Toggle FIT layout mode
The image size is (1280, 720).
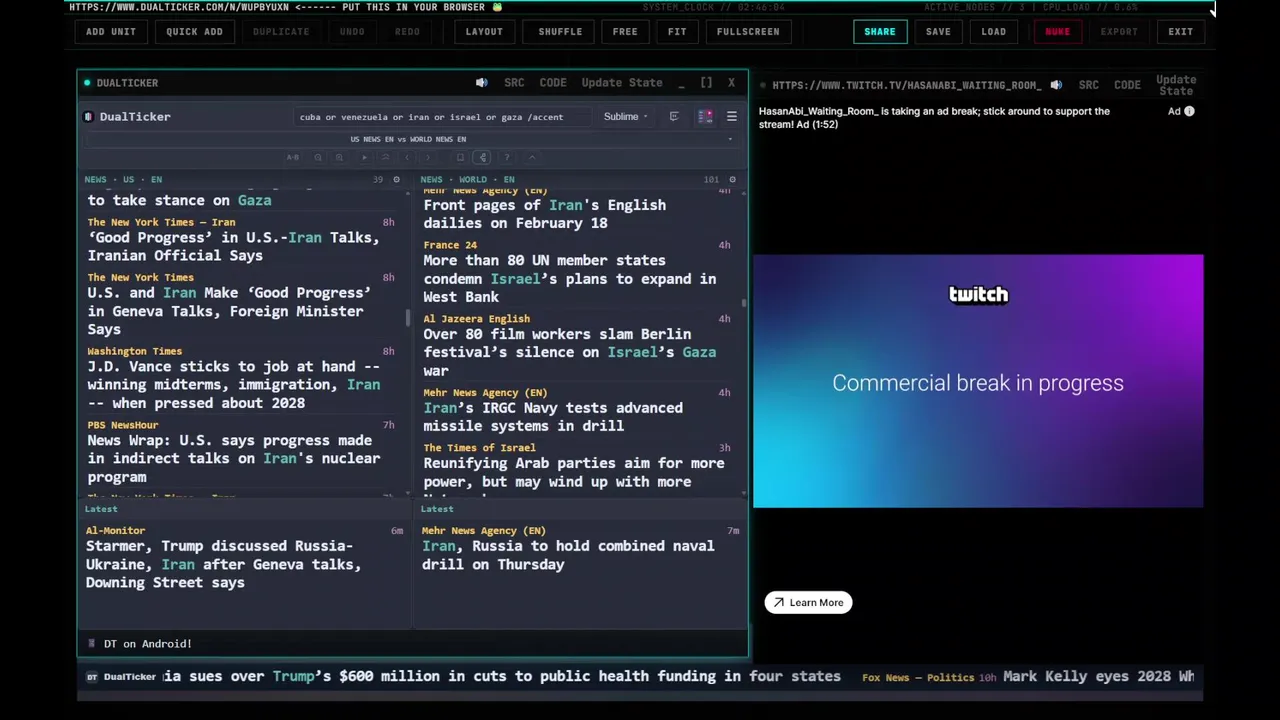pos(677,32)
